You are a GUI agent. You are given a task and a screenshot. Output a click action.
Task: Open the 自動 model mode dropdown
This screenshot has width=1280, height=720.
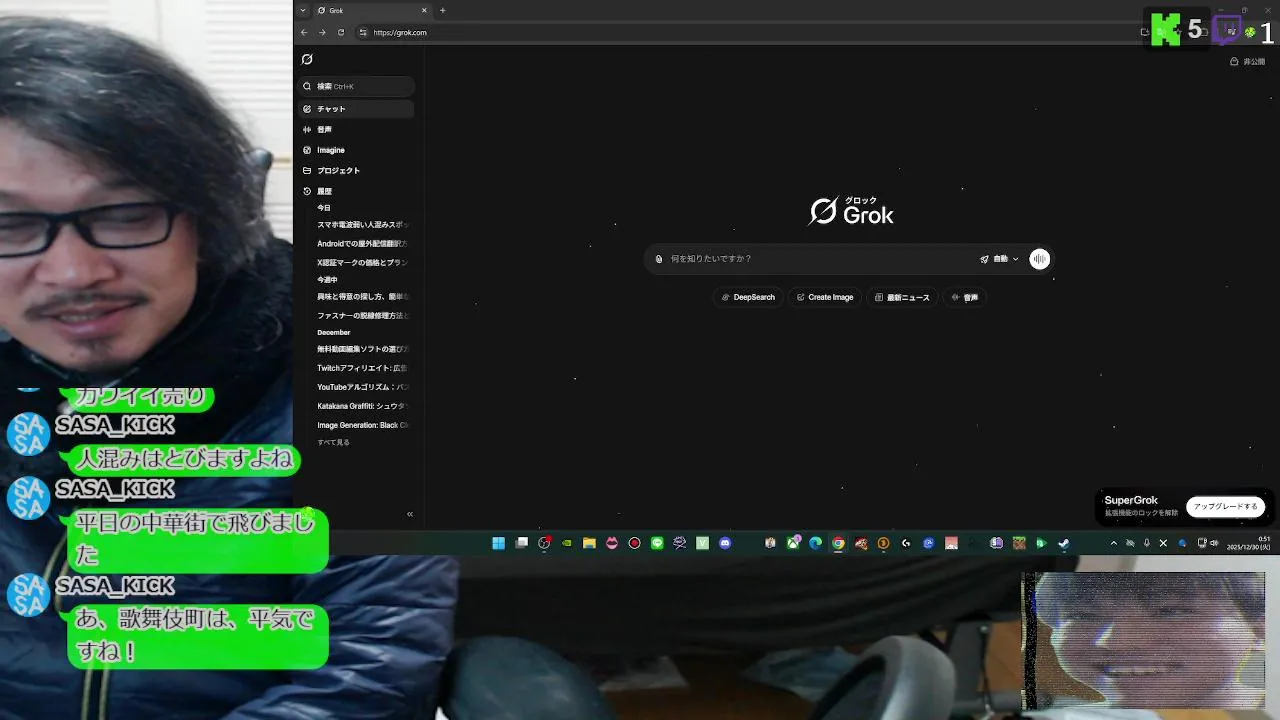999,259
